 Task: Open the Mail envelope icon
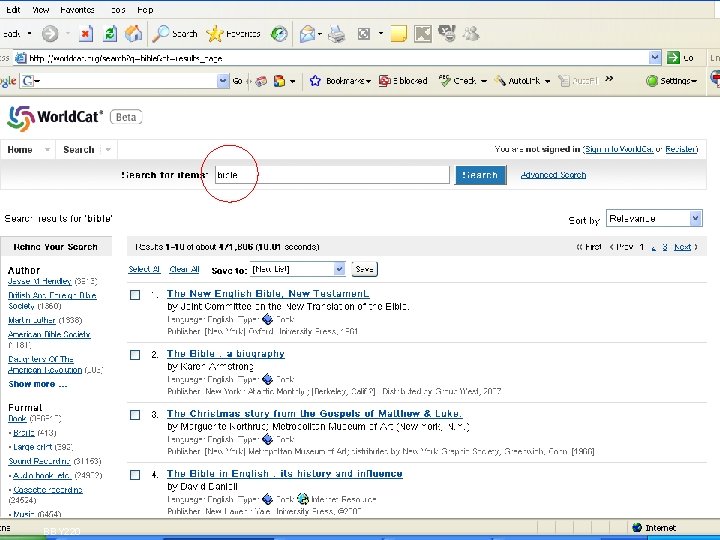coord(307,34)
